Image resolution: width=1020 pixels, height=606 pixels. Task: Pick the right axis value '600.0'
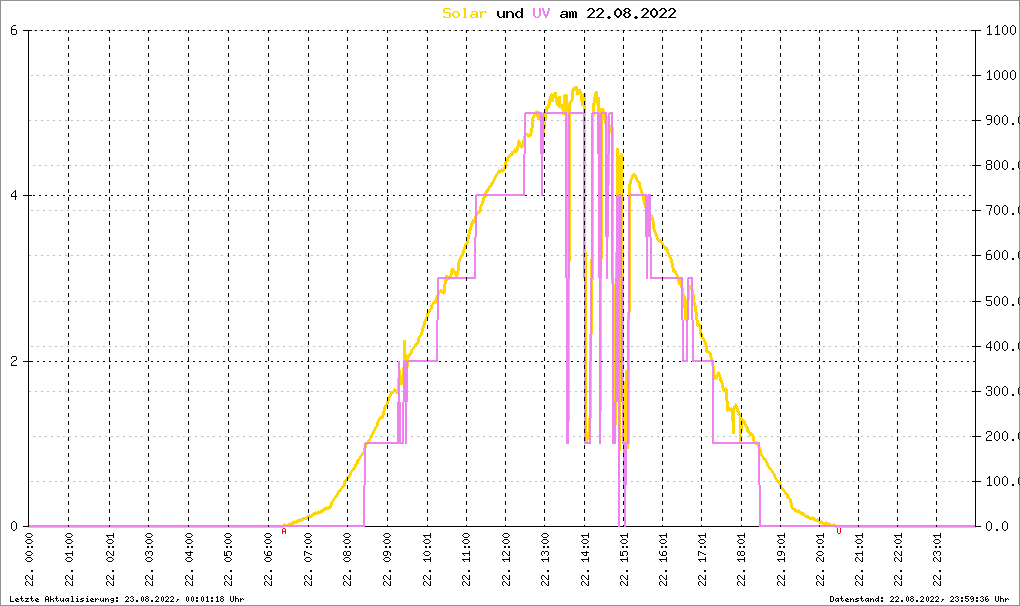(x=1002, y=256)
